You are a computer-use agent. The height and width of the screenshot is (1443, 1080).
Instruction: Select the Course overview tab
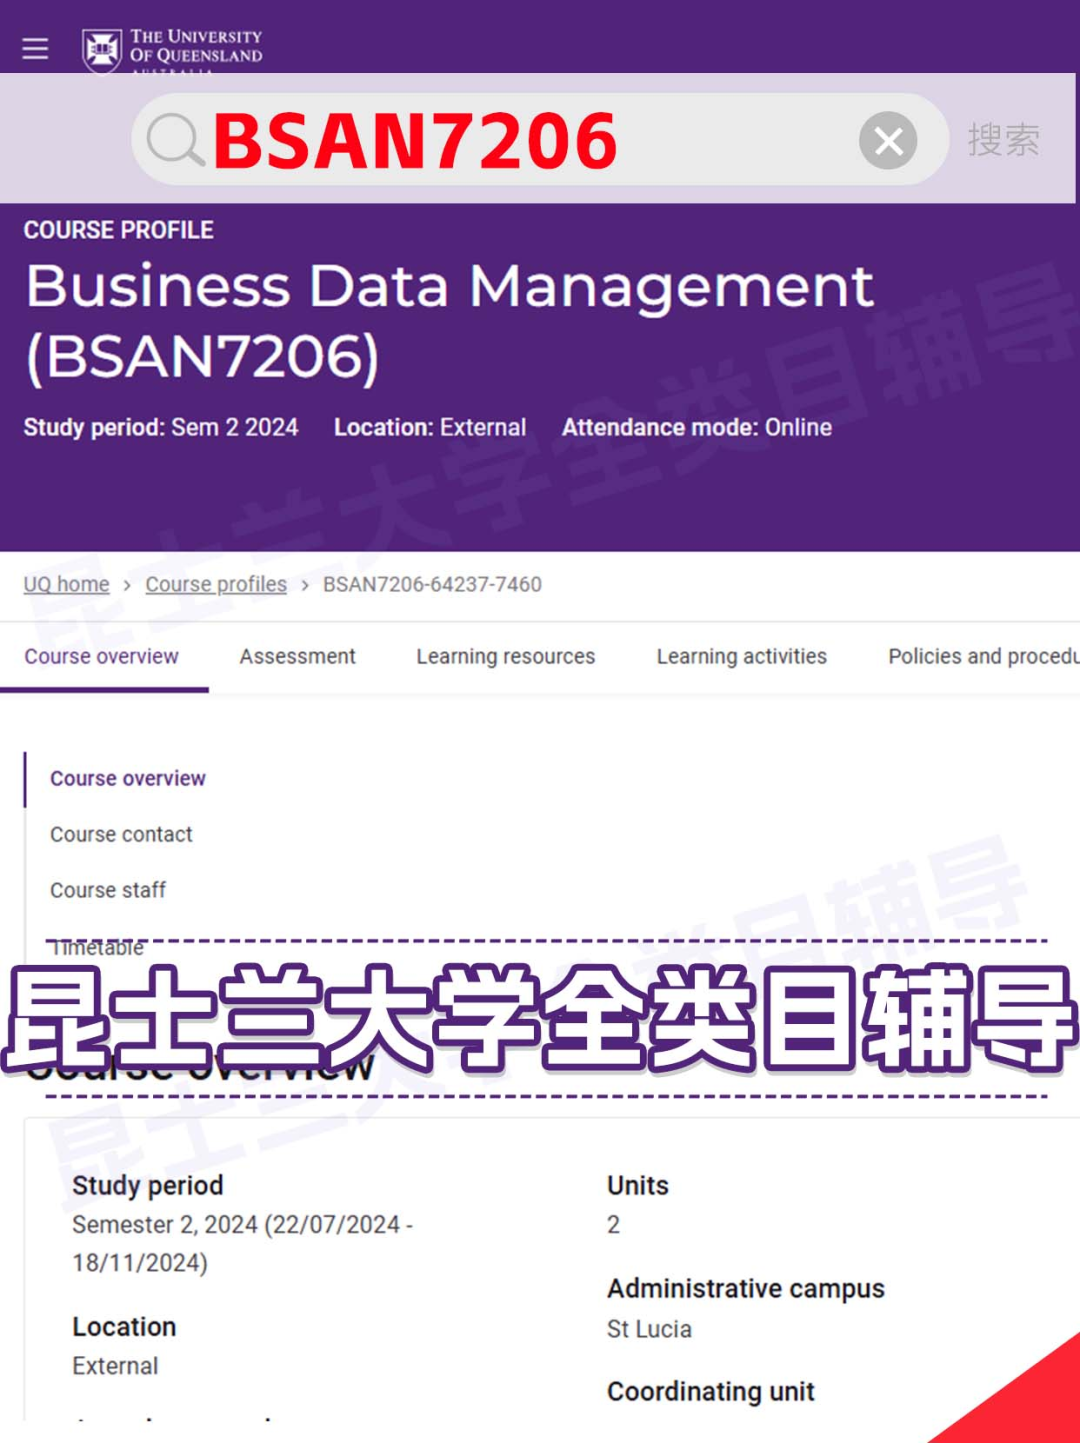pyautogui.click(x=102, y=656)
